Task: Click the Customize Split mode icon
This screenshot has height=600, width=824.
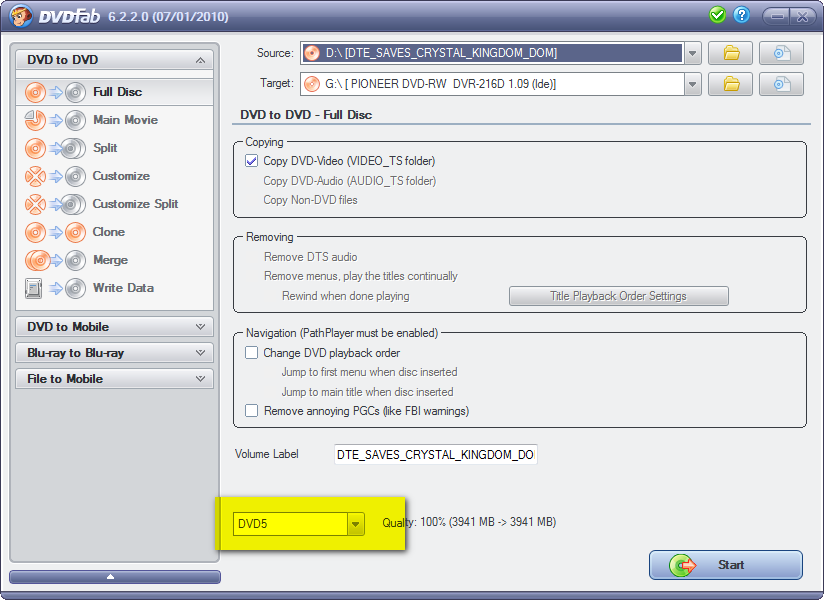Action: pyautogui.click(x=55, y=204)
